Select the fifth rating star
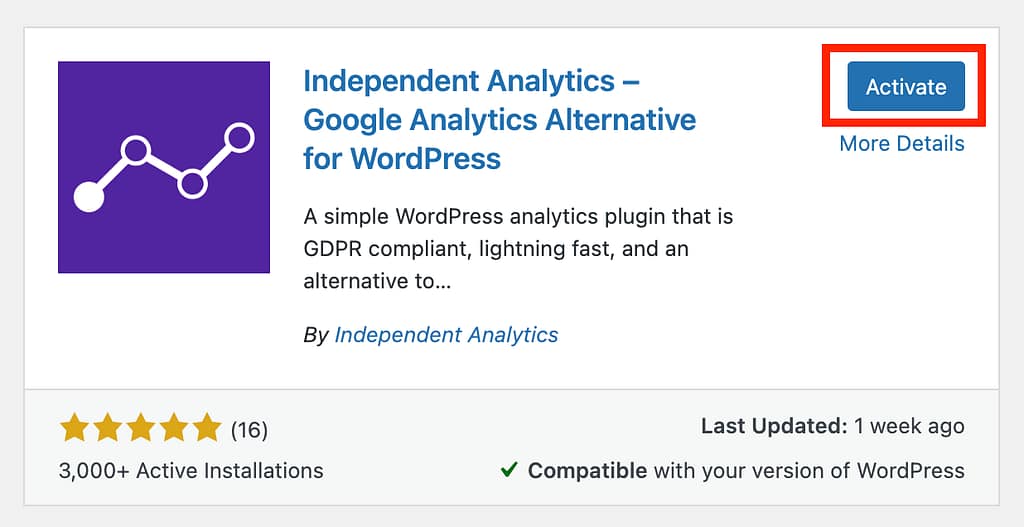Image resolution: width=1024 pixels, height=527 pixels. pyautogui.click(x=207, y=430)
